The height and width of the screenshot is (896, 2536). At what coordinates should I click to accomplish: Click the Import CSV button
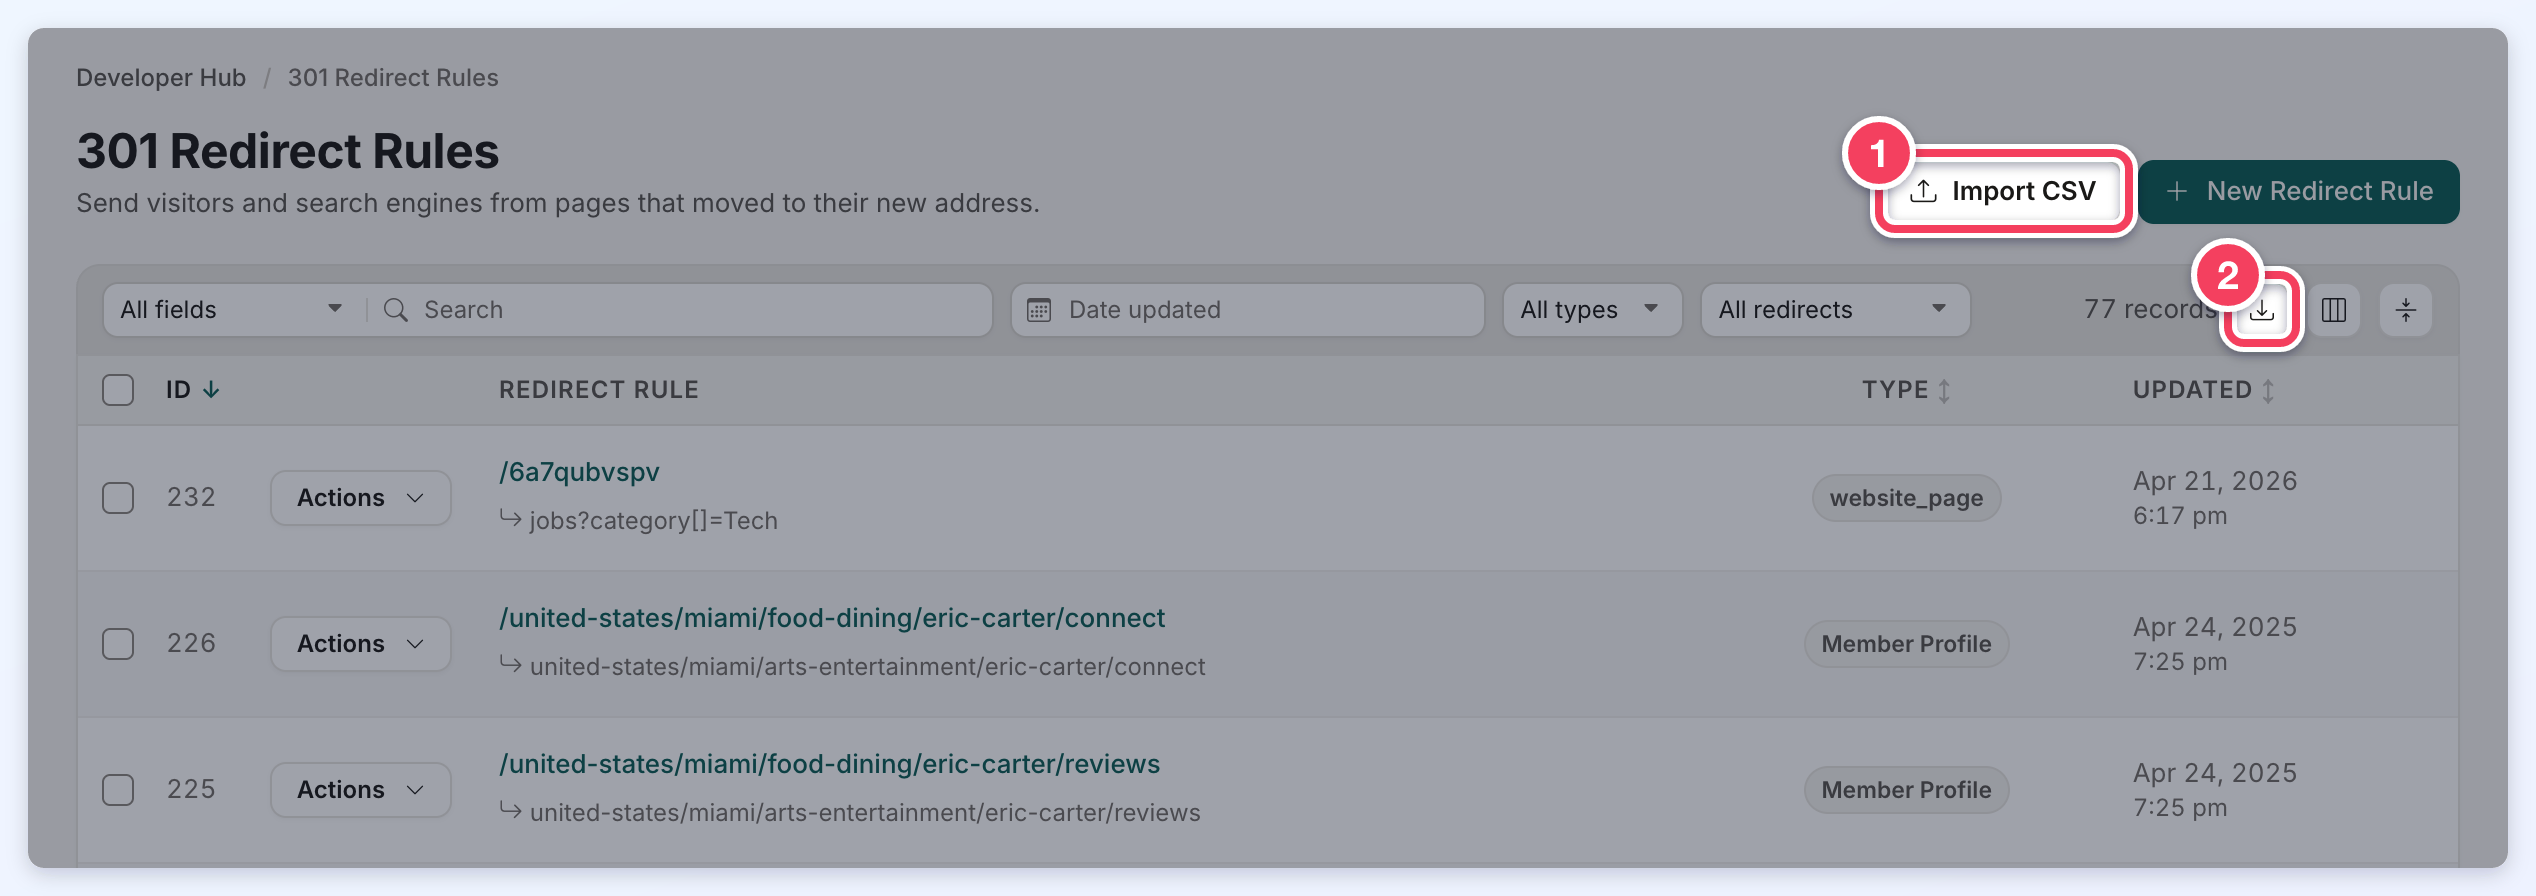tap(2003, 191)
